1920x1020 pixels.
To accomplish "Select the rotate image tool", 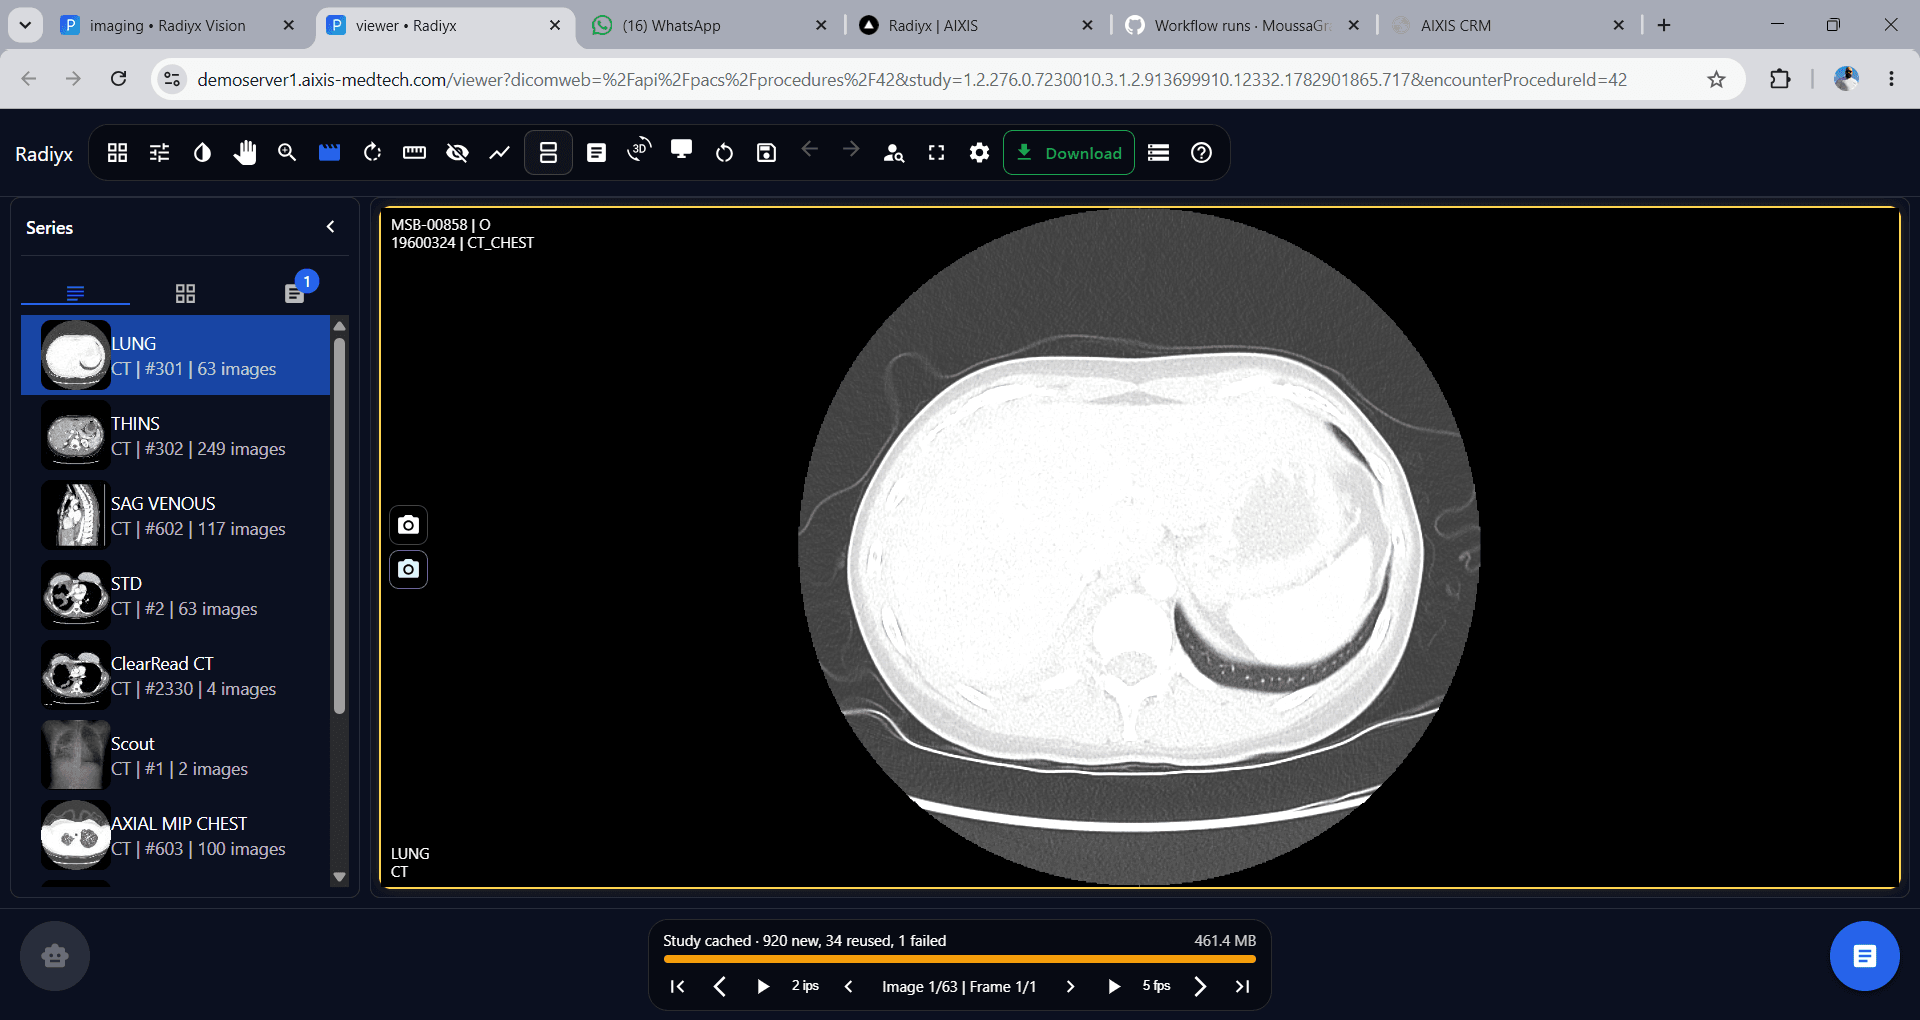I will 372,153.
